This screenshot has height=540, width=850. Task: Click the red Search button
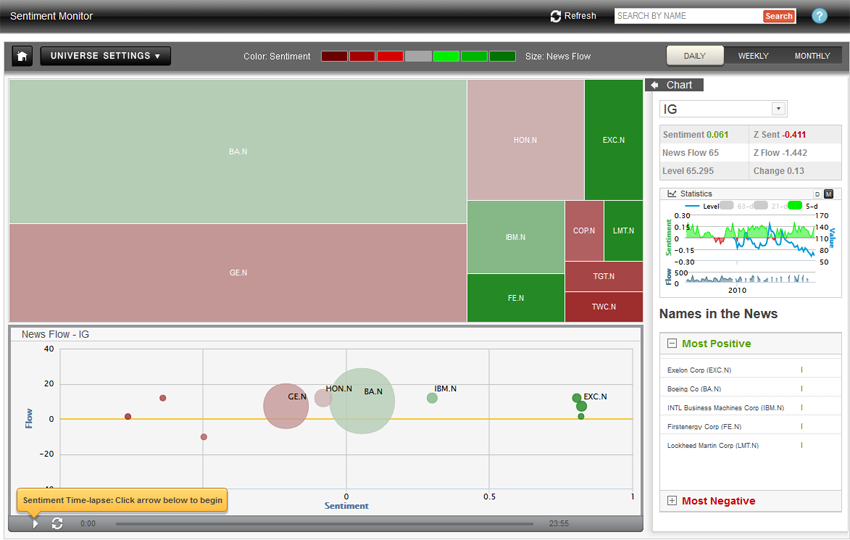[778, 16]
